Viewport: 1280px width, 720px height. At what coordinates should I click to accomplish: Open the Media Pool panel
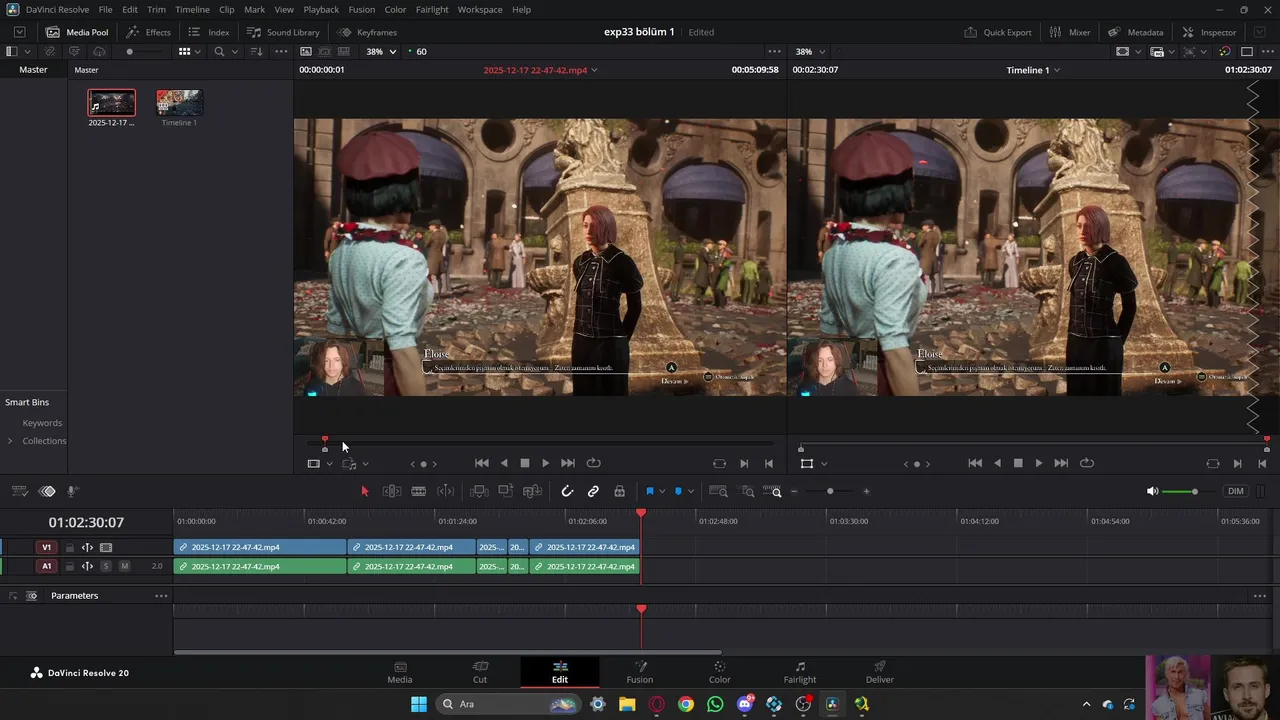pos(77,32)
